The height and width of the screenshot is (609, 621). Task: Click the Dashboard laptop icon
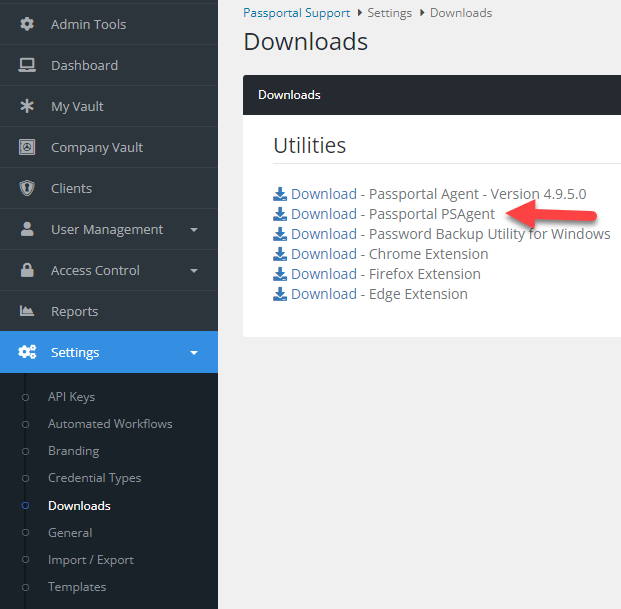[27, 65]
